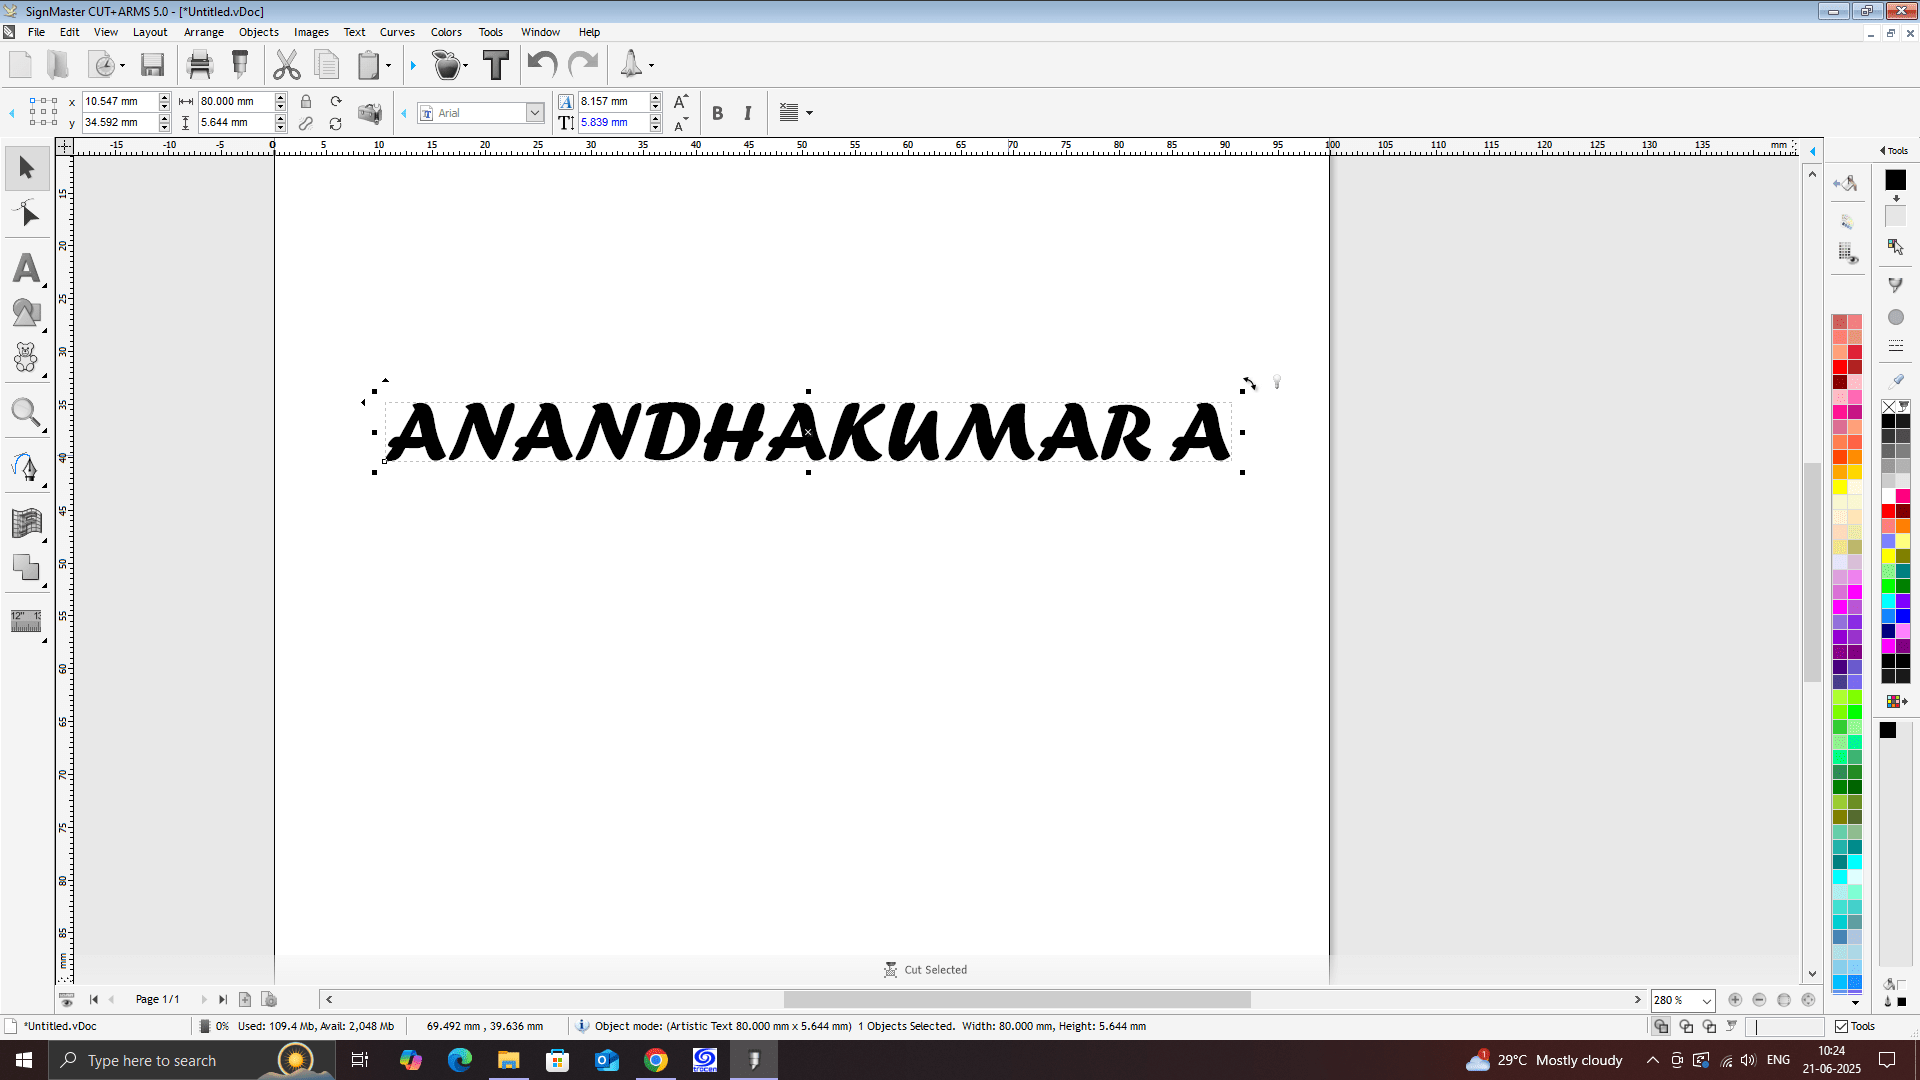Toggle the Tools checkbox in status bar

1841,1027
